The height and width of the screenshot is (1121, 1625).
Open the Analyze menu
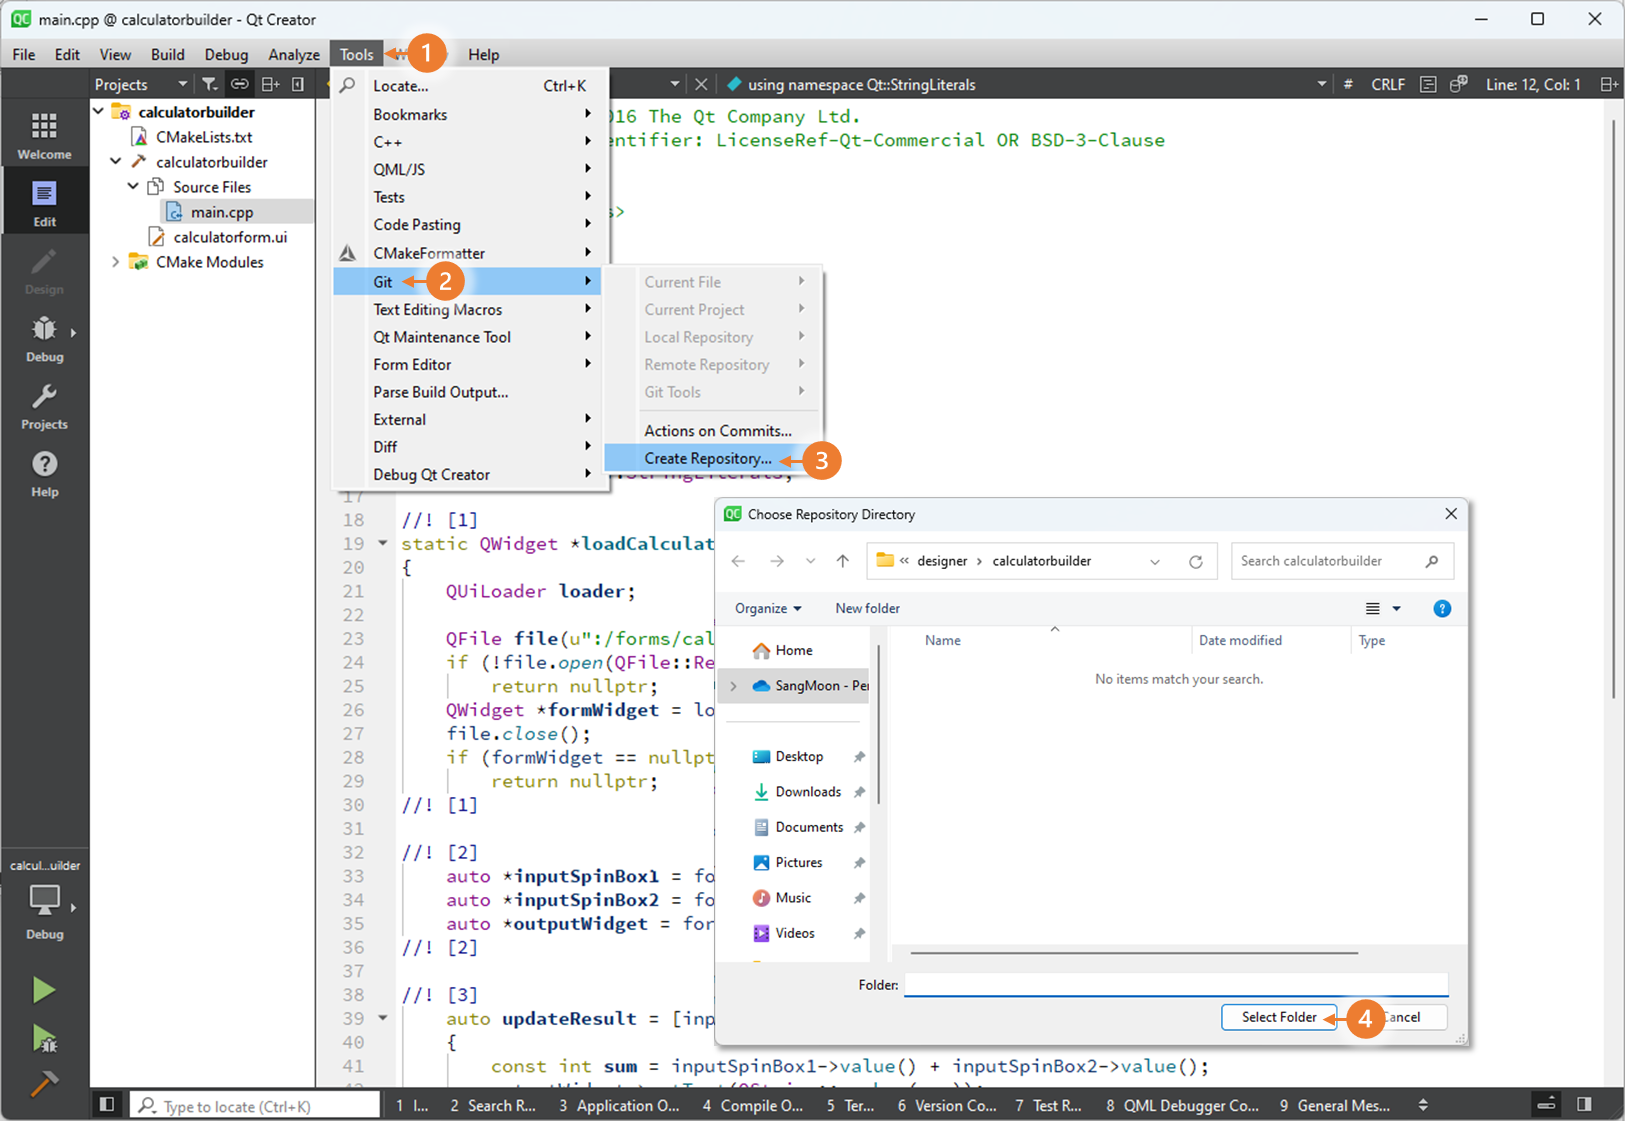(x=293, y=54)
